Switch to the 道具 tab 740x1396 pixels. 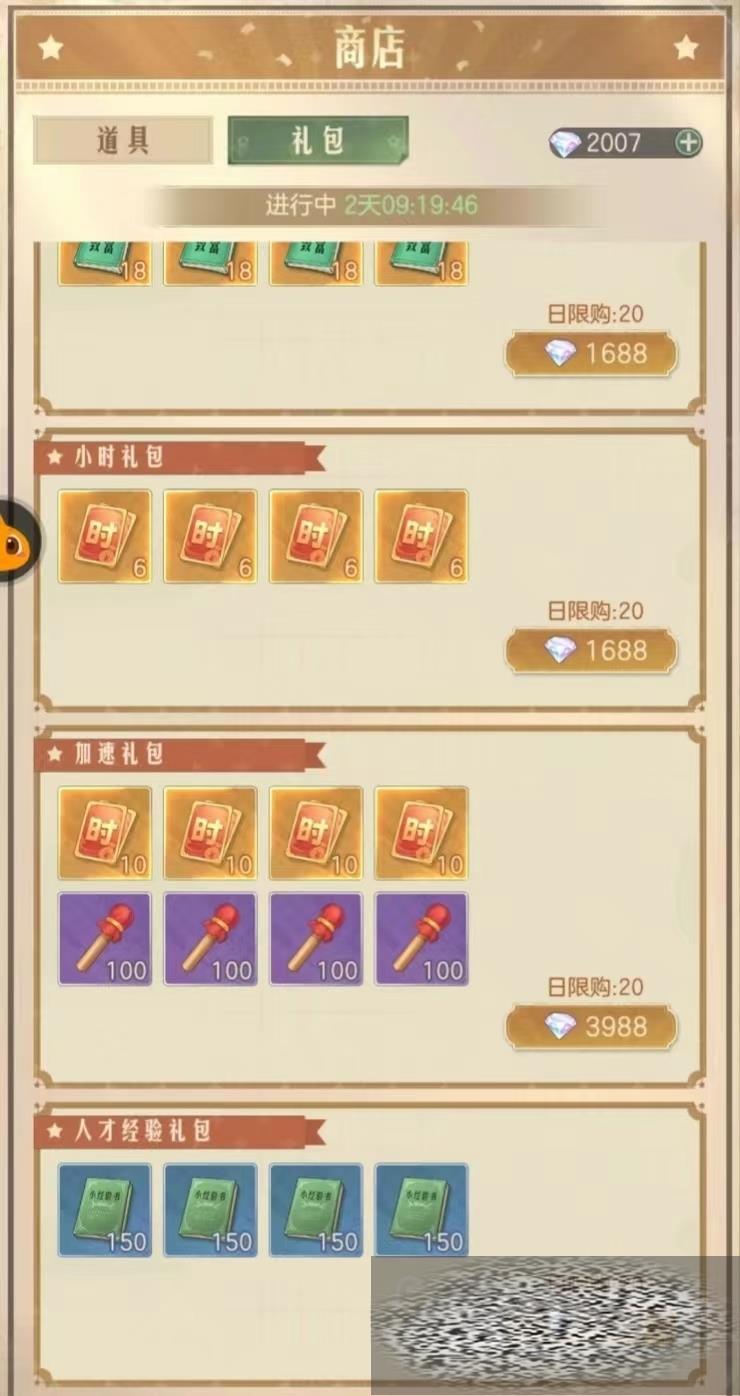pos(123,140)
